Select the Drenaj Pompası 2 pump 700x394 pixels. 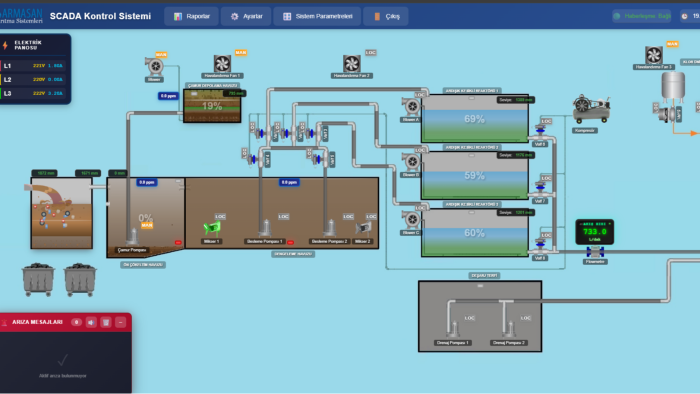click(x=510, y=329)
